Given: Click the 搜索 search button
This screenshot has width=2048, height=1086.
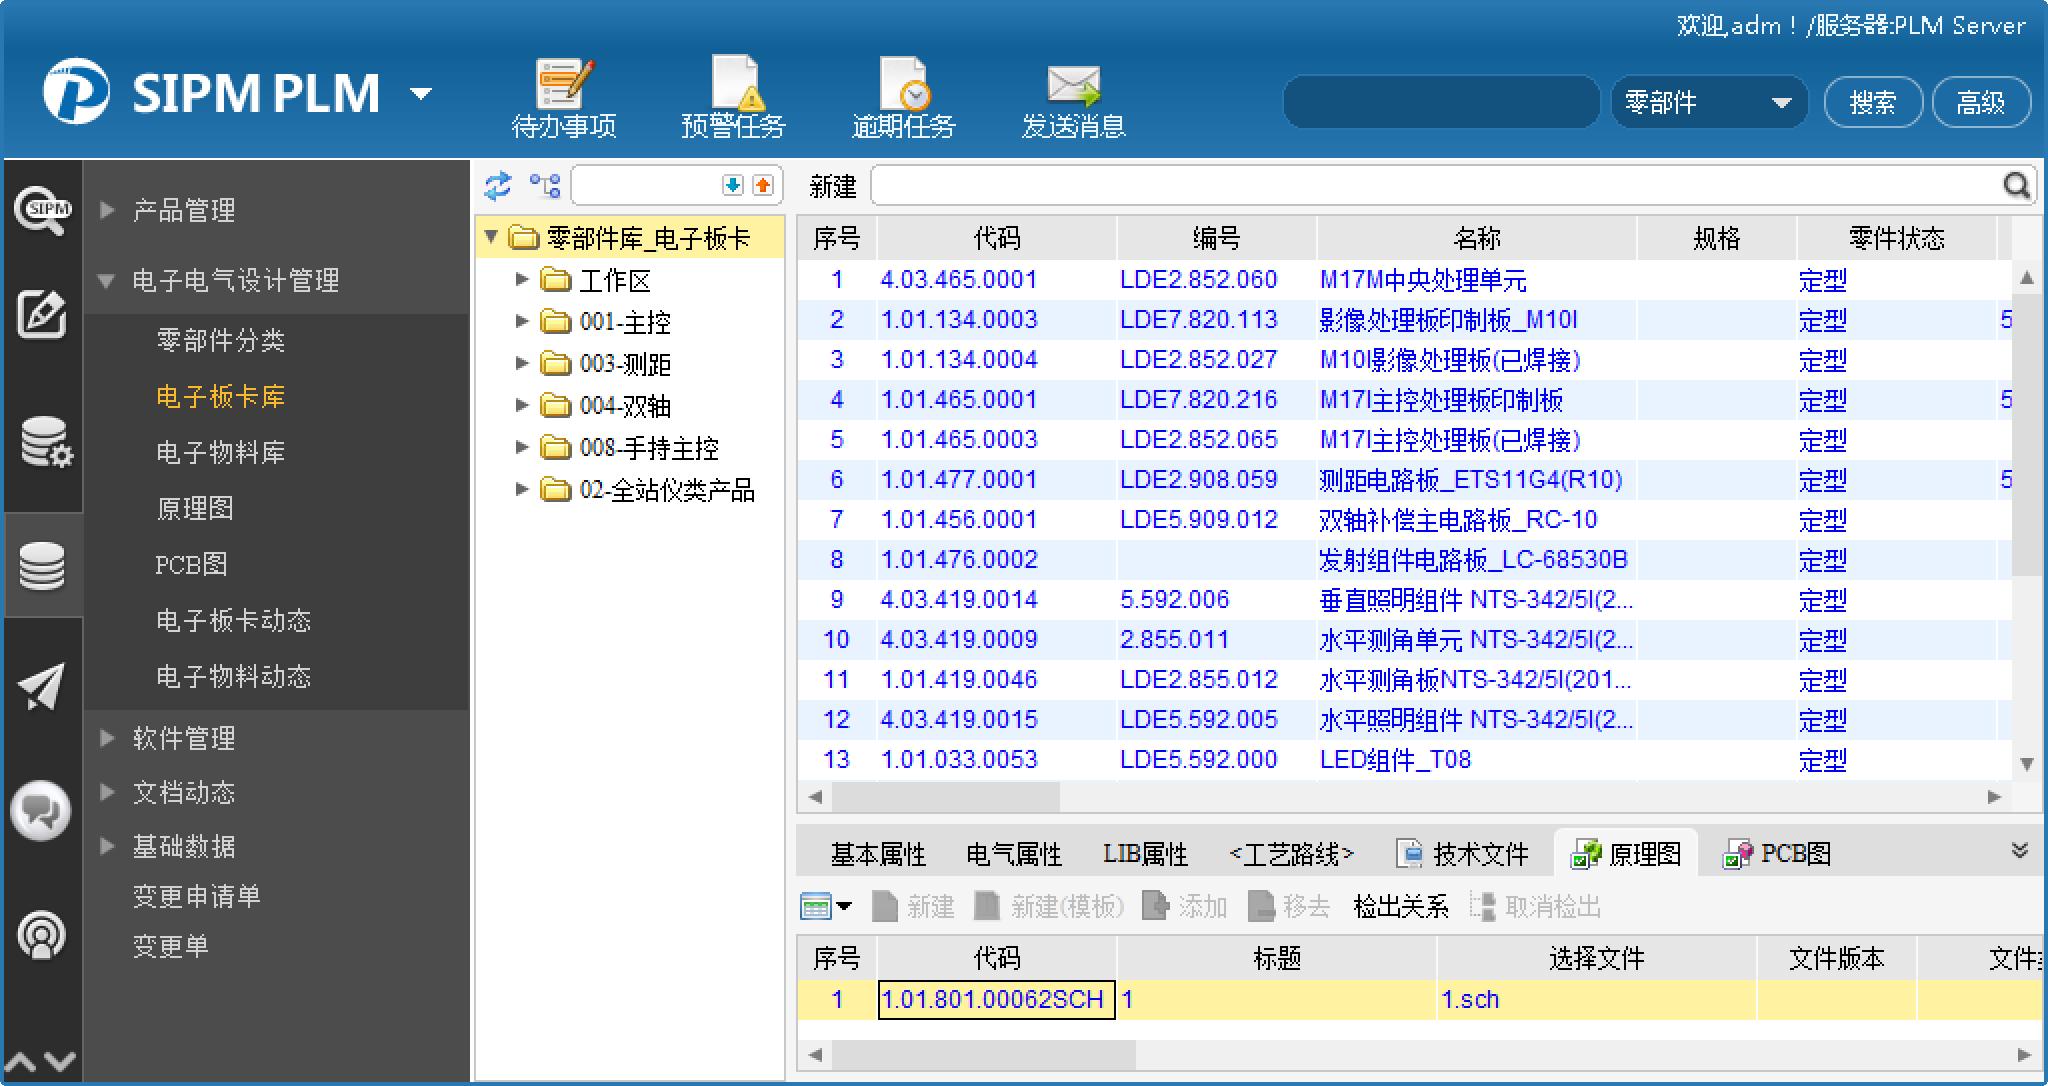Looking at the screenshot, I should (1872, 103).
